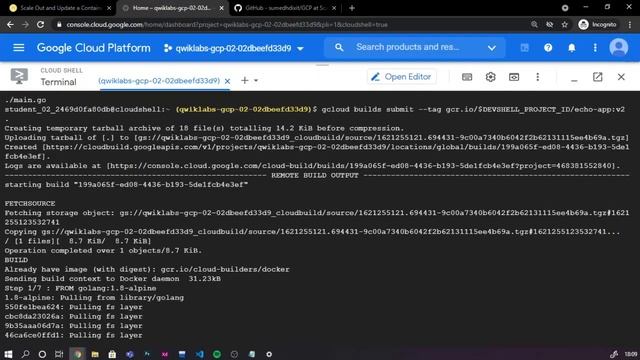Viewport: 640px width, 360px height.
Task: Open the Google Cloud navigation hamburger menu
Action: [x=19, y=48]
